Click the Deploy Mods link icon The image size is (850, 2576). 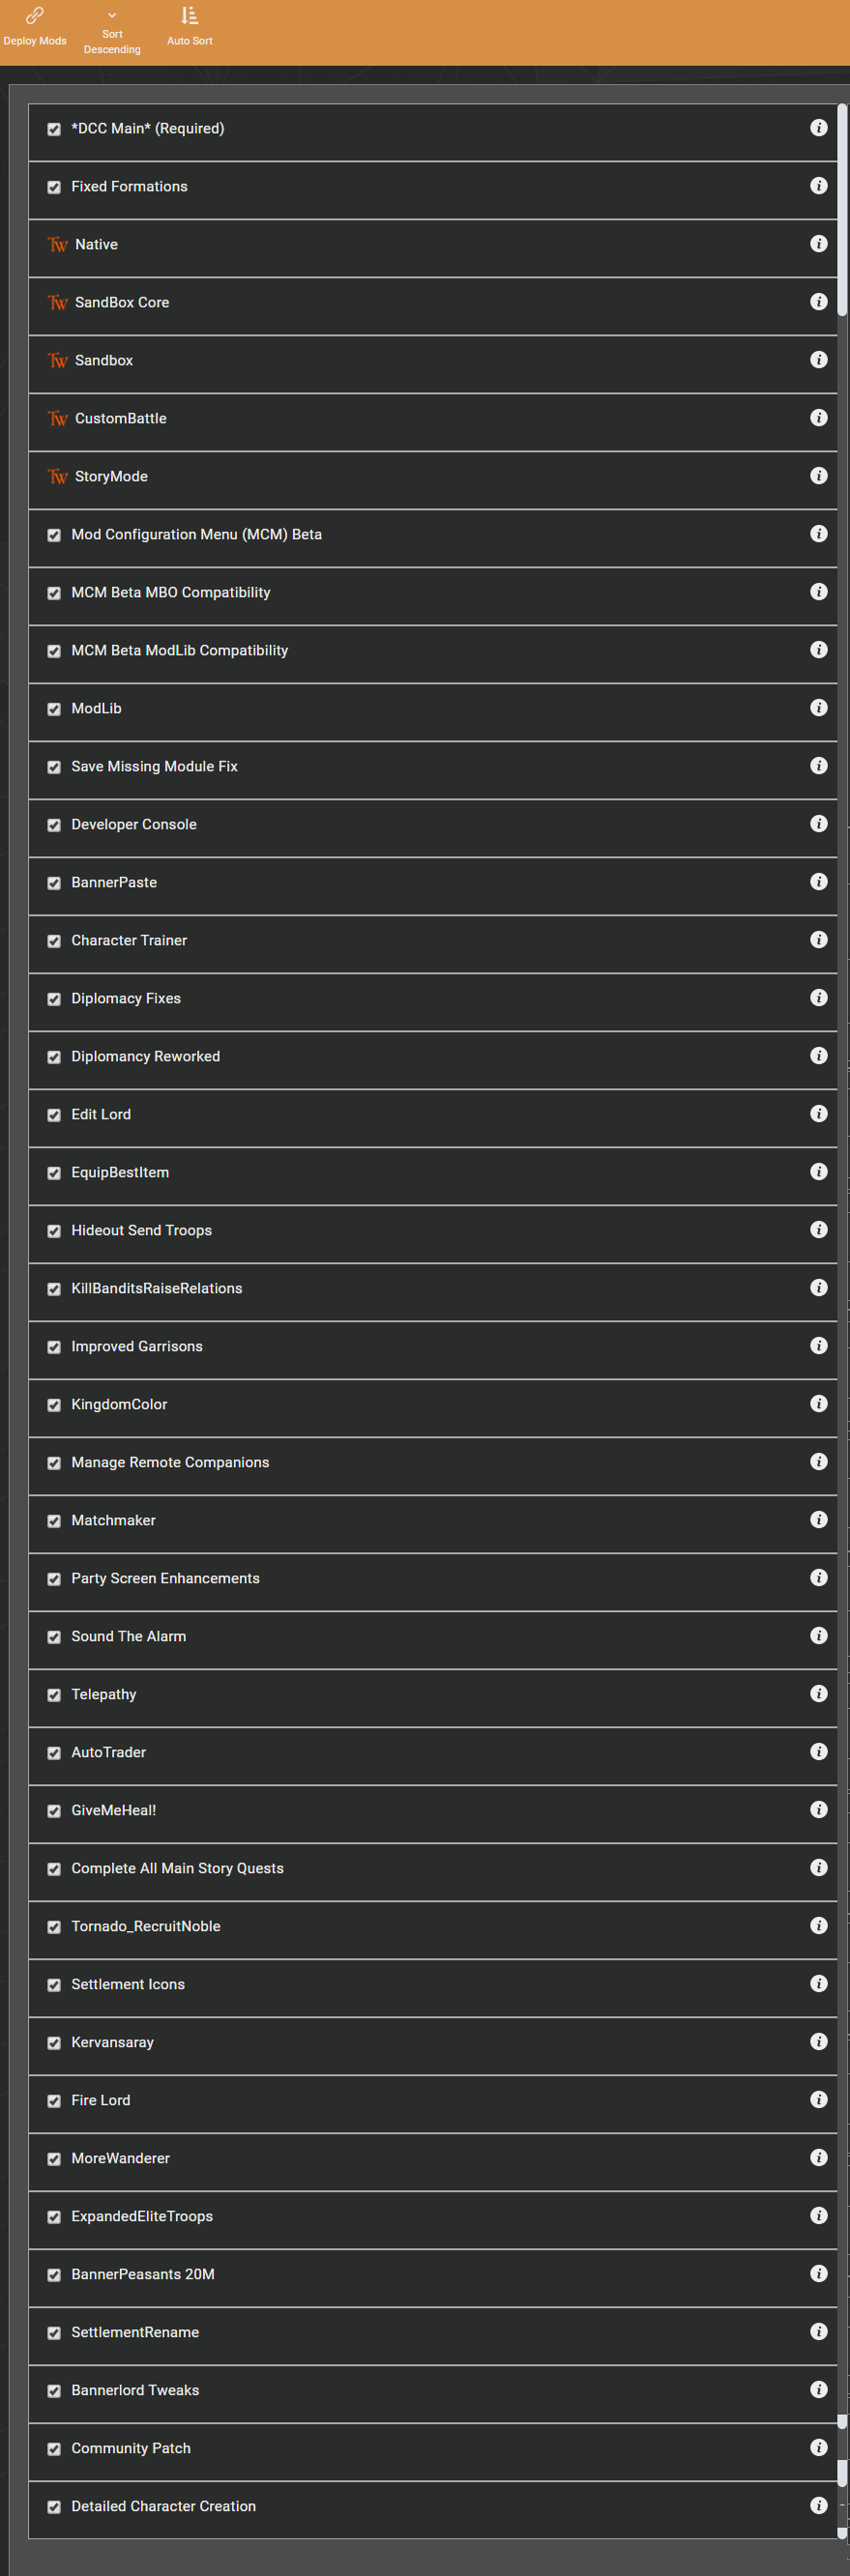(x=34, y=16)
